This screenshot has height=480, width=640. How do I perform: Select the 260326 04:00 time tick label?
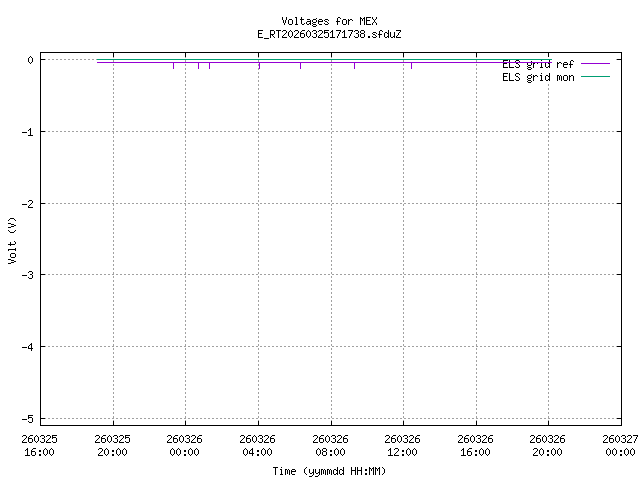pos(258,444)
